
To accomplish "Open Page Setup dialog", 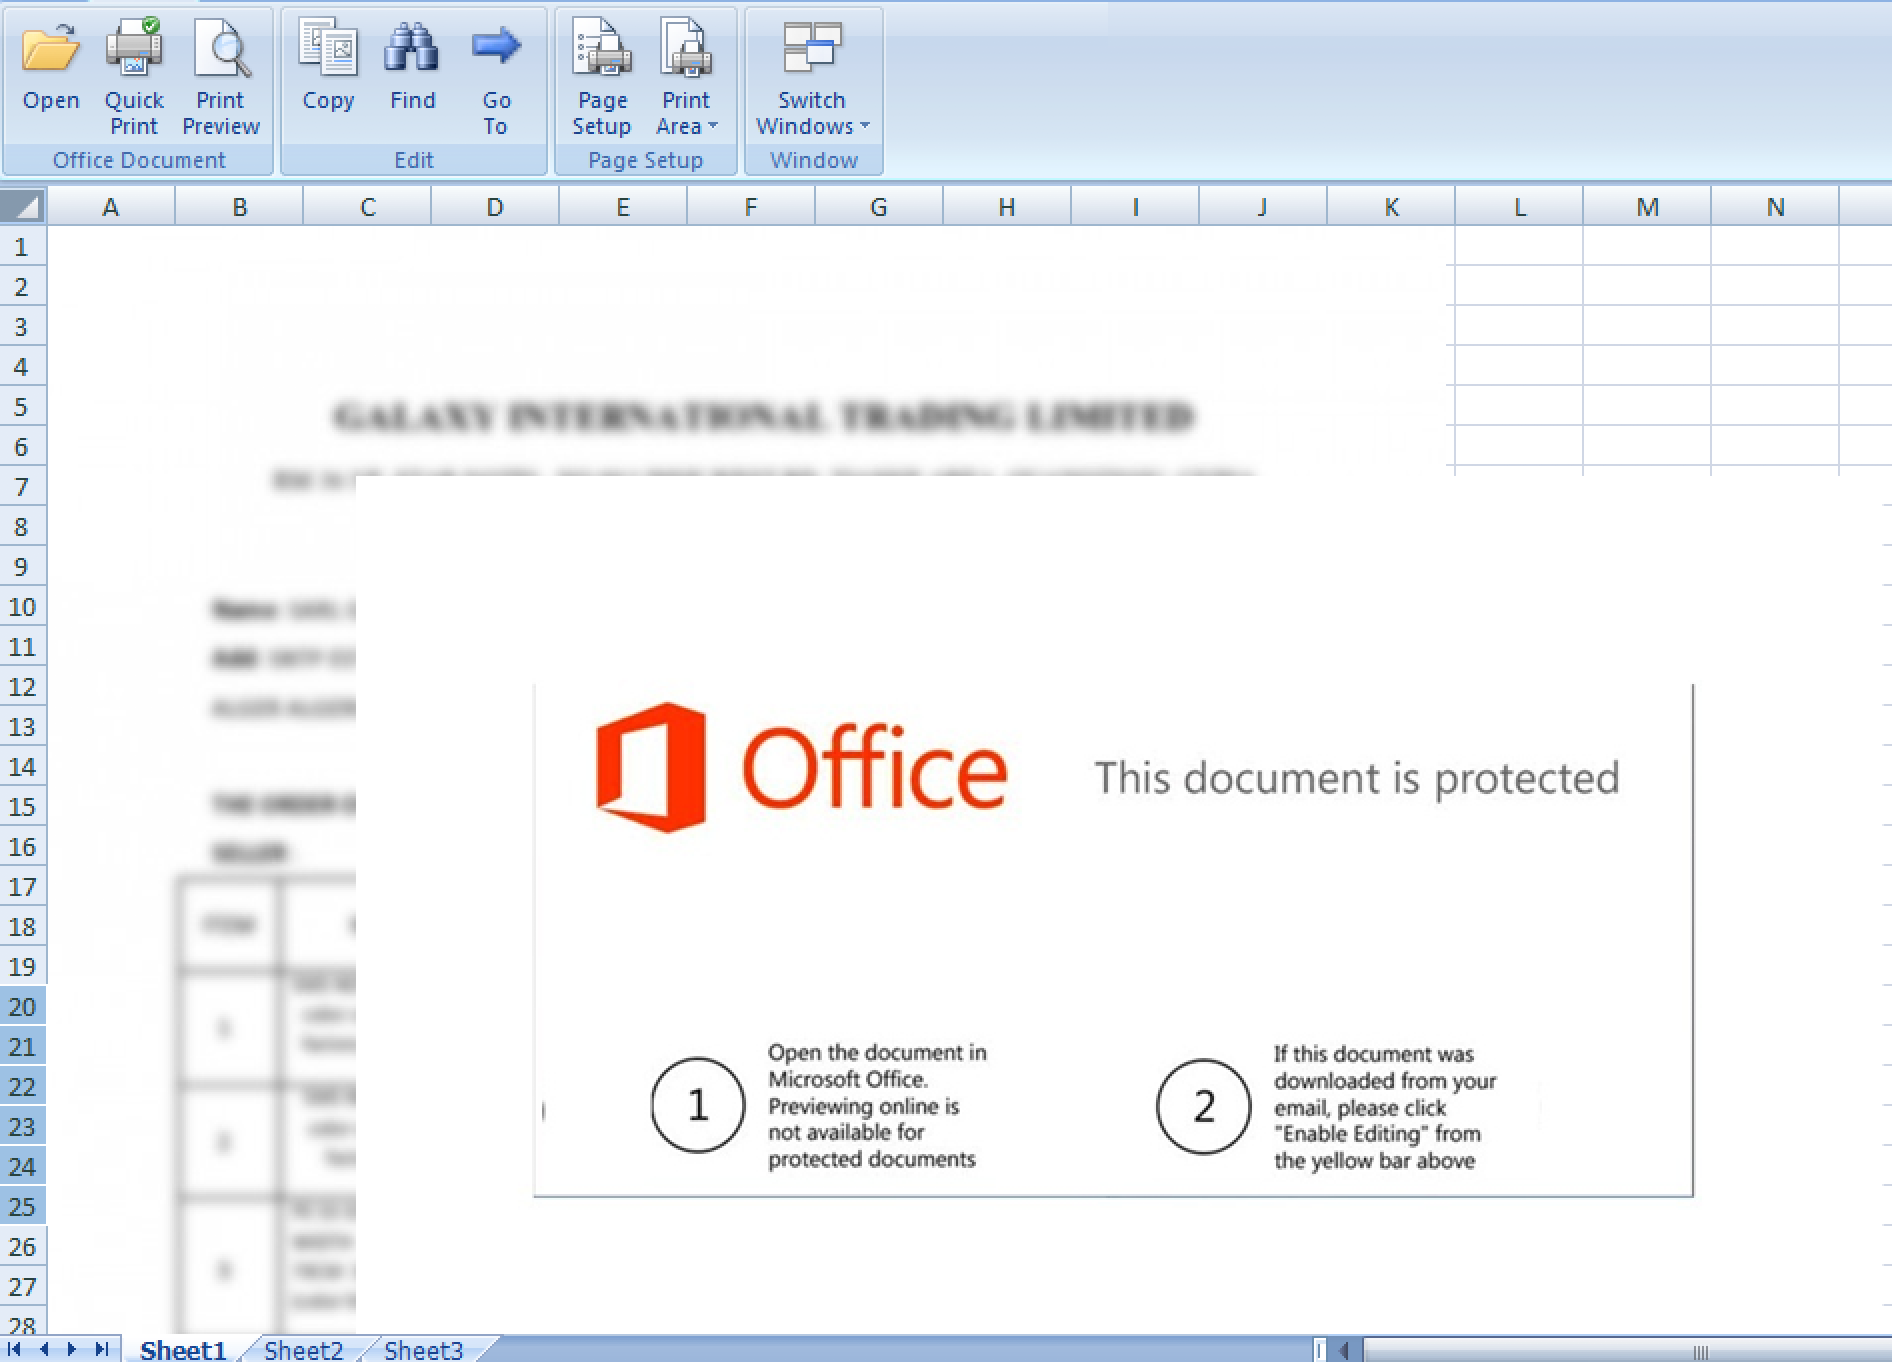I will 602,48.
